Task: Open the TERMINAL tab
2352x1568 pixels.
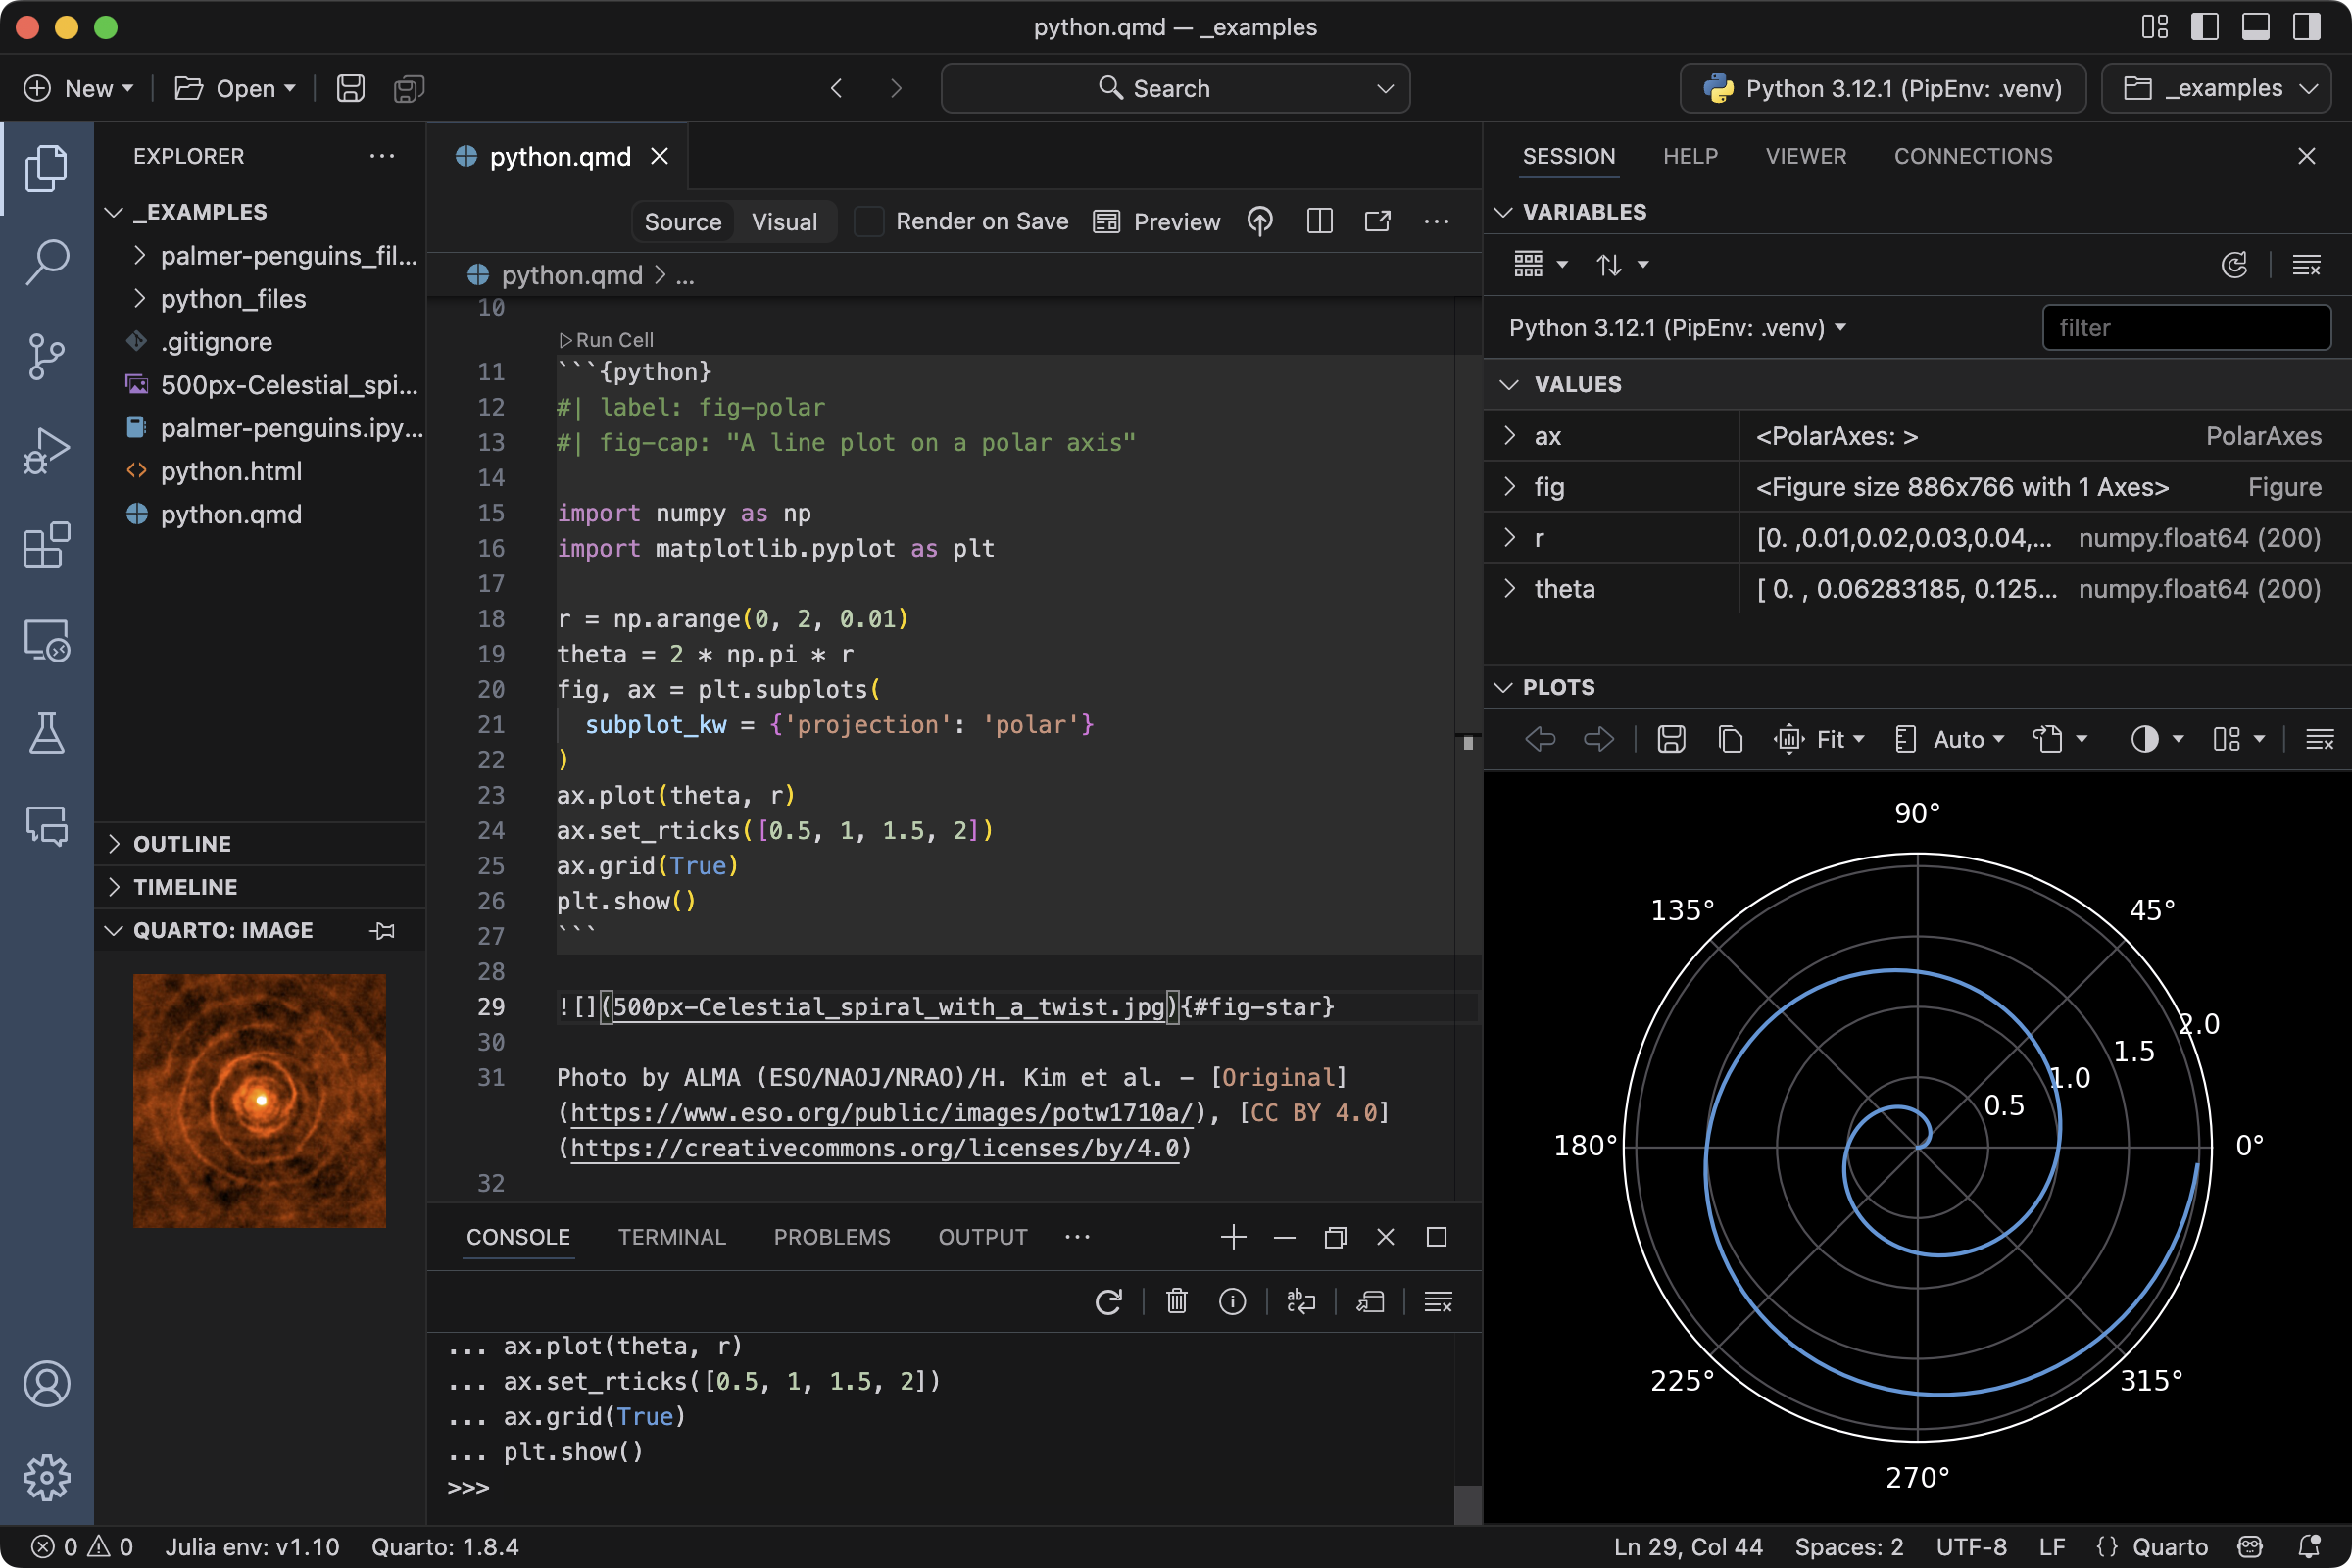Action: pos(672,1237)
